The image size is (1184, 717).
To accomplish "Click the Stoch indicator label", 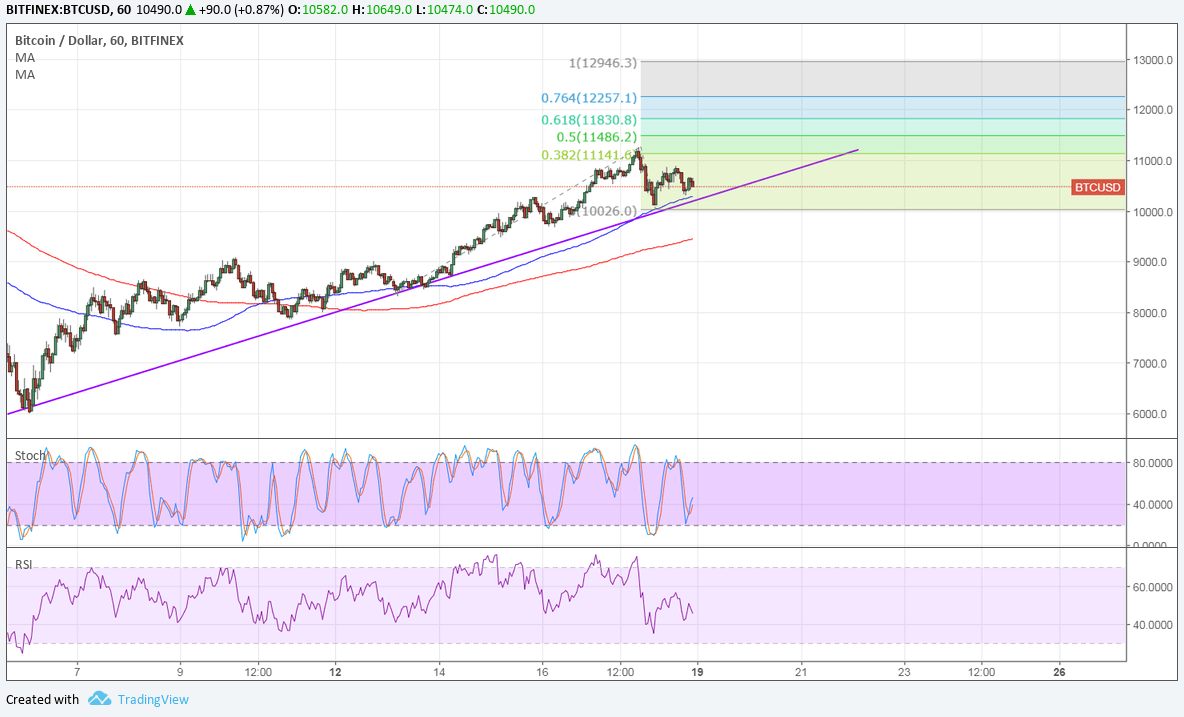I will (30, 456).
